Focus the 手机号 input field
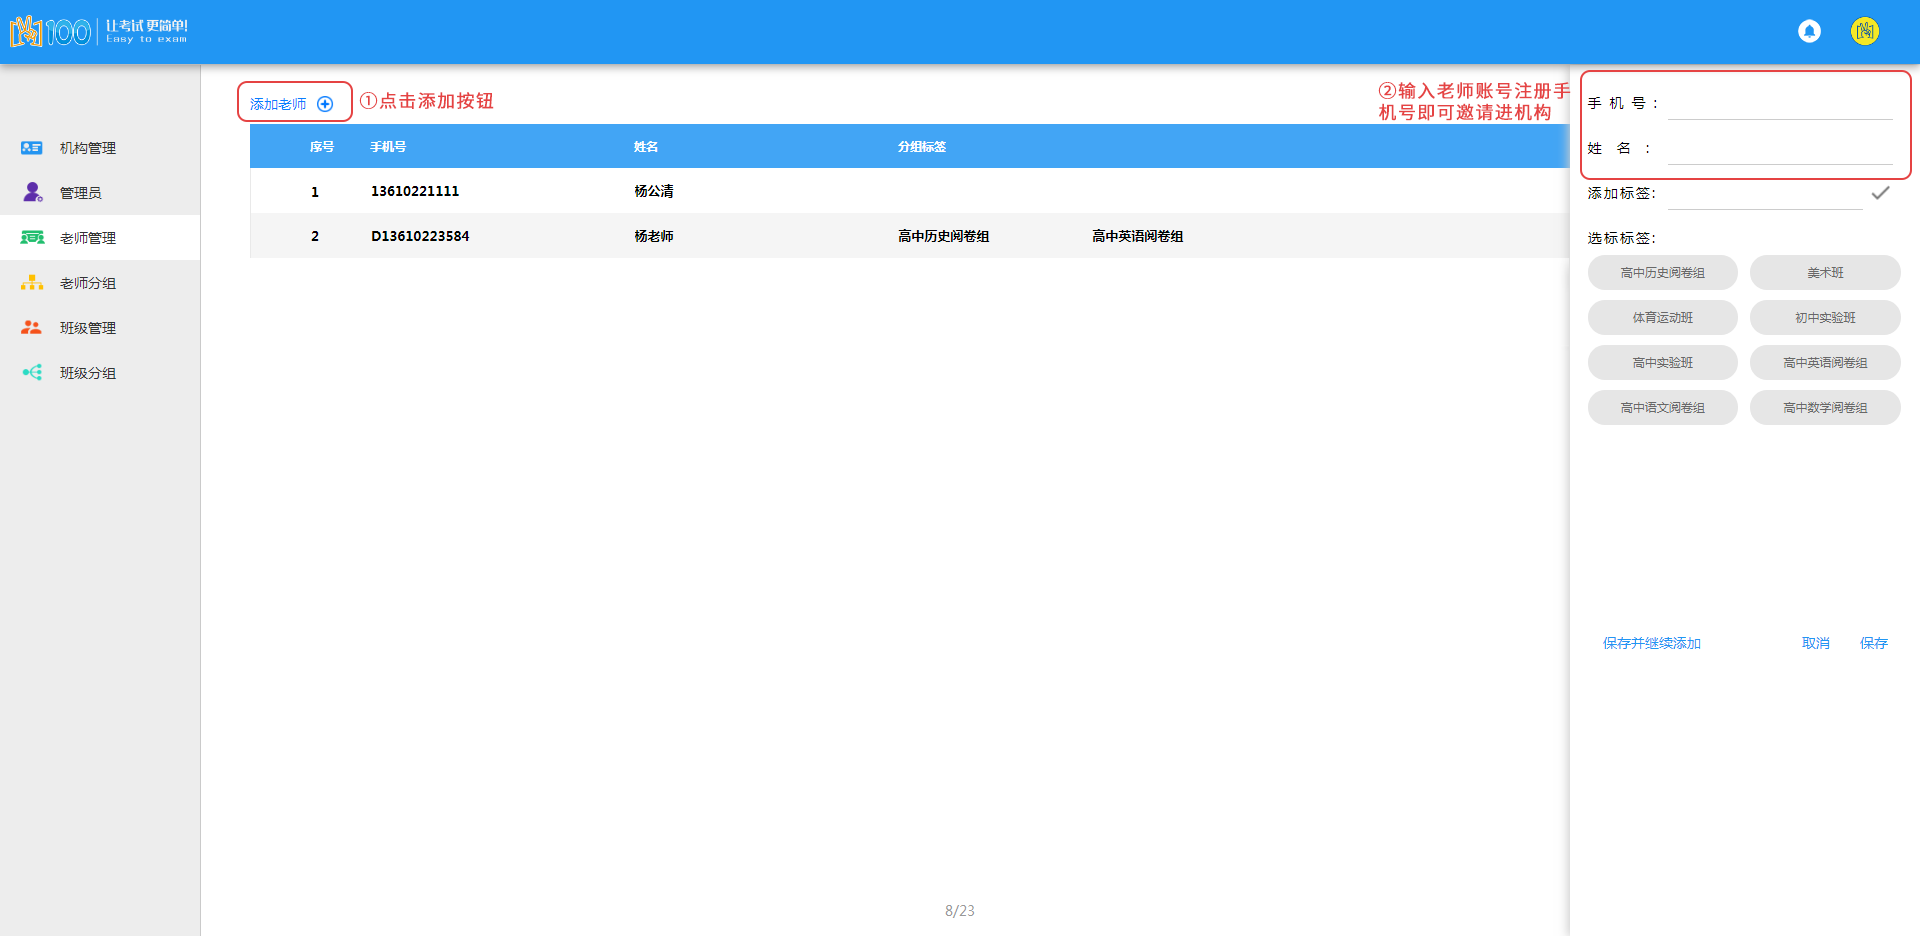This screenshot has width=1920, height=936. click(x=1780, y=104)
